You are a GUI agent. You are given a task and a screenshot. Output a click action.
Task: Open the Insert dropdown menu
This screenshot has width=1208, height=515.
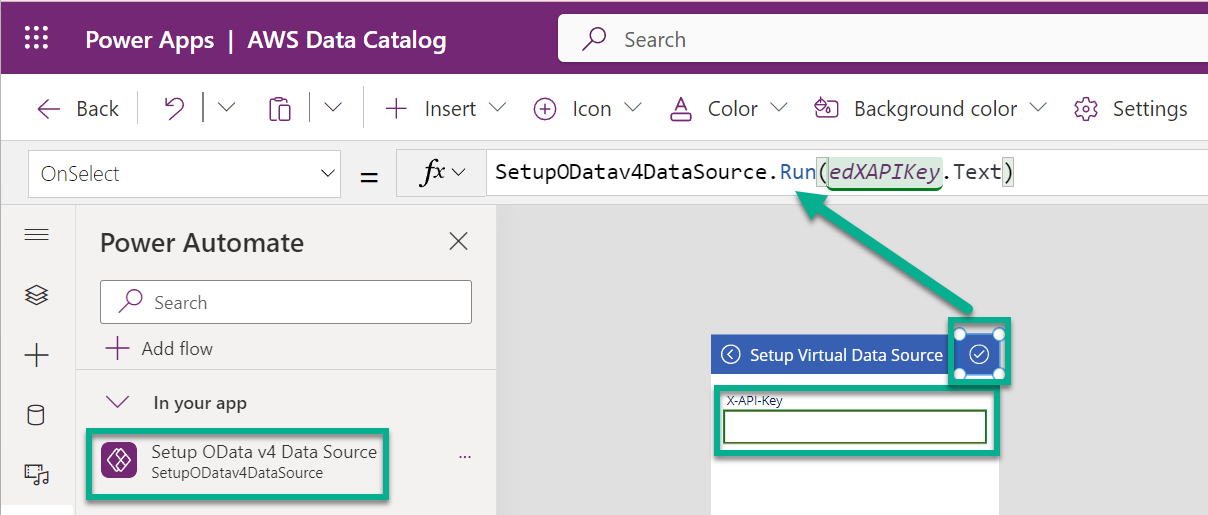coord(445,108)
